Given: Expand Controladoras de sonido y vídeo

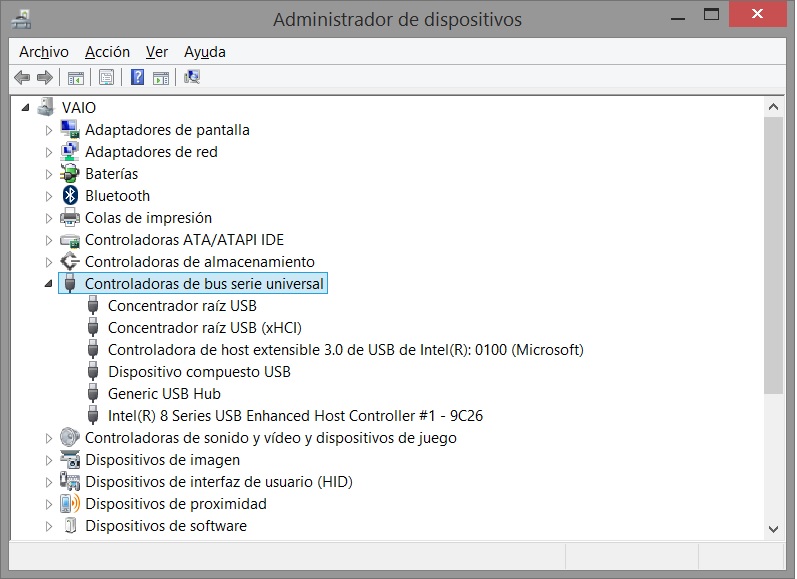Looking at the screenshot, I should tap(49, 438).
